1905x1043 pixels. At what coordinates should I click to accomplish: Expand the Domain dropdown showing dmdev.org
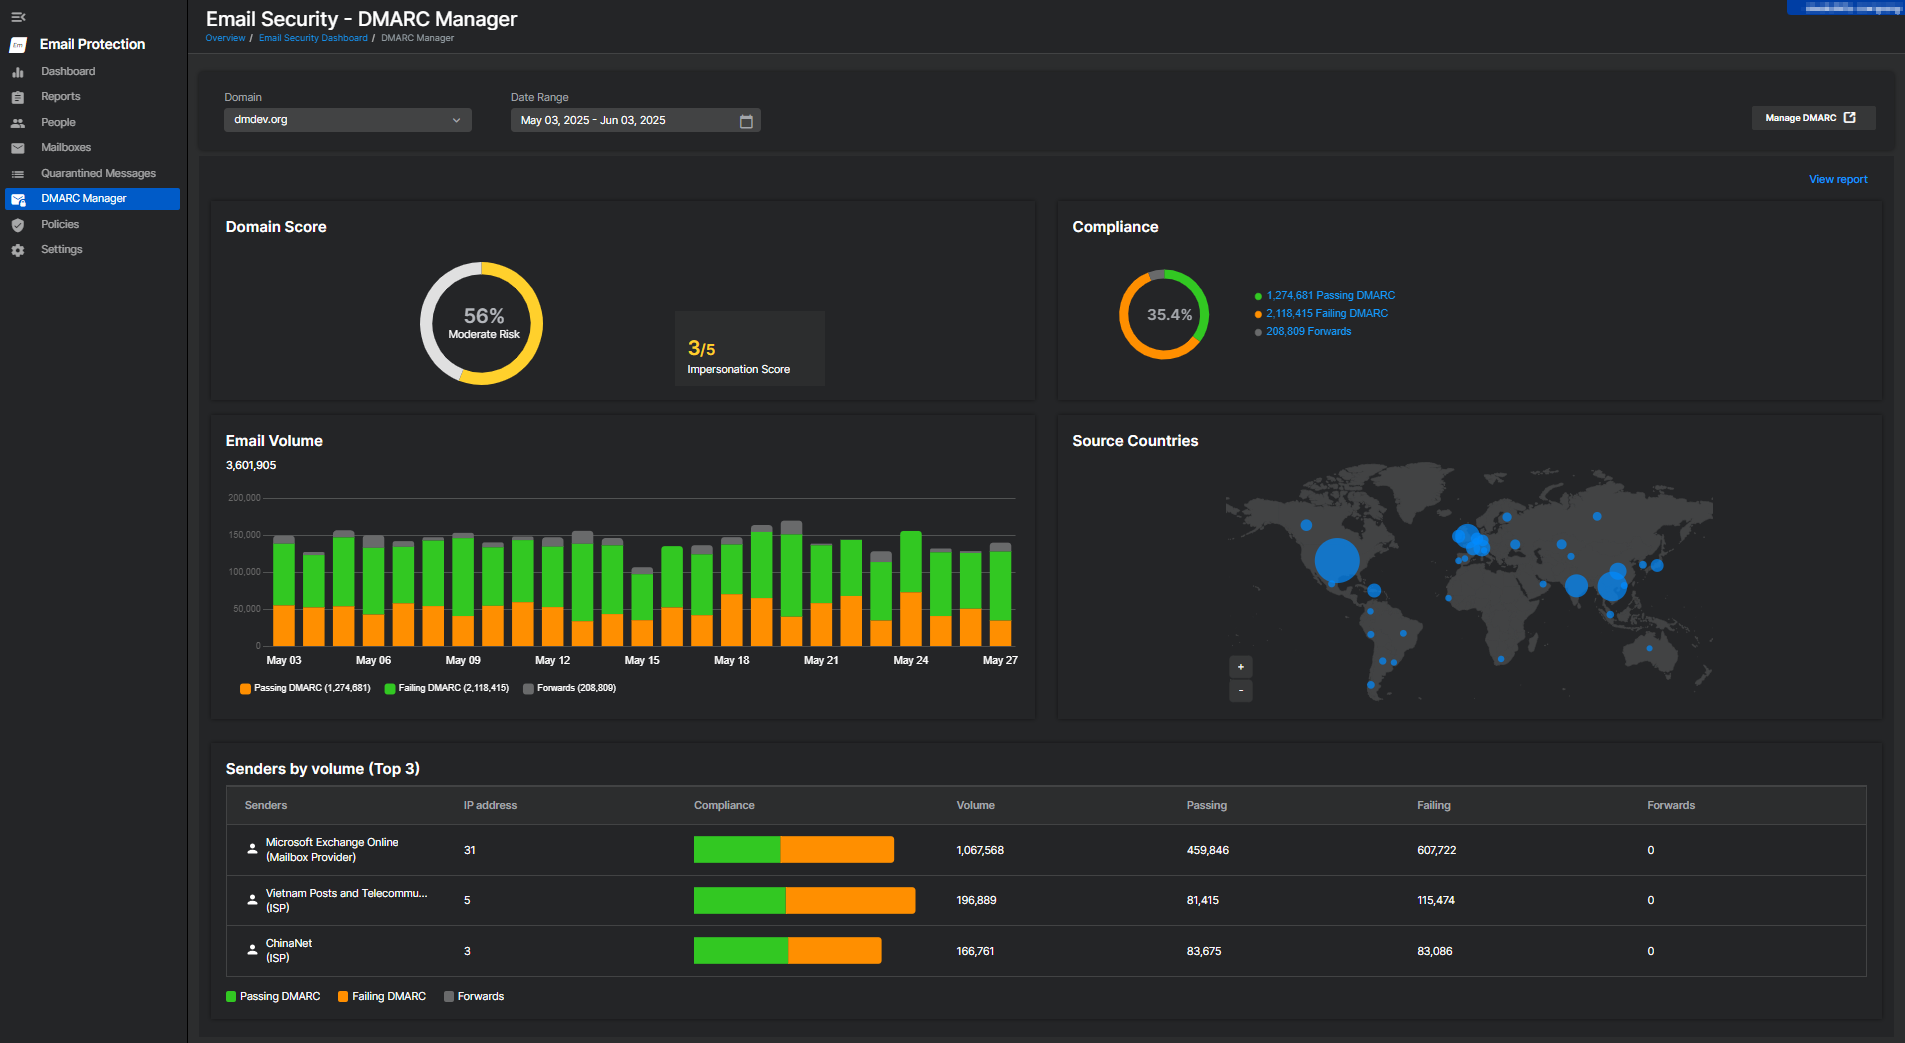(x=347, y=120)
